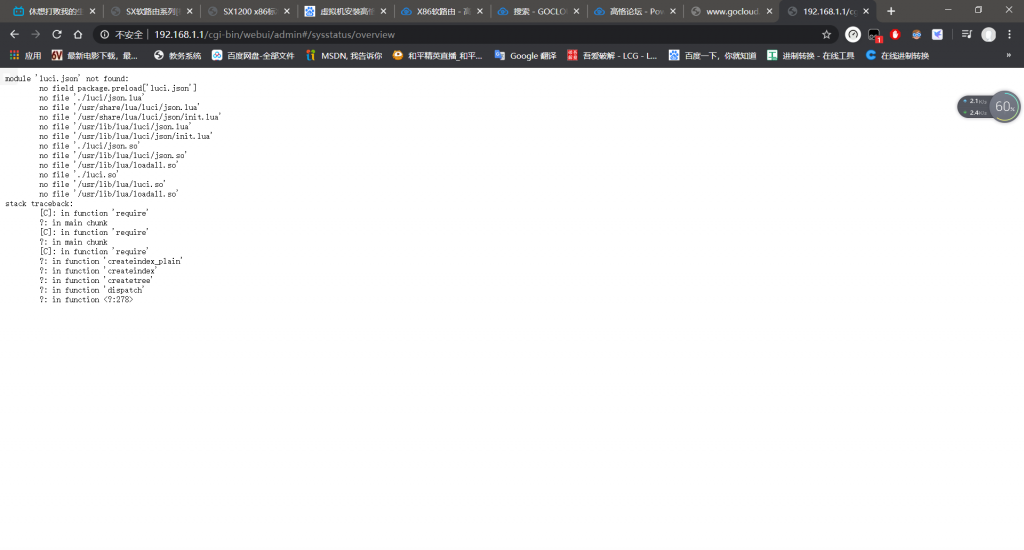
Task: Open the 百度网盘-全部文件 bookmark
Action: click(253, 56)
